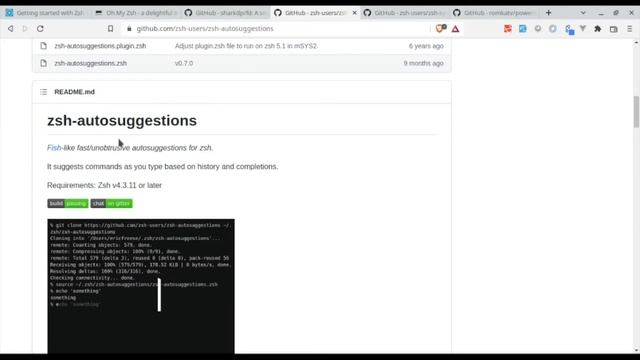Click the scrollbar up arrow
This screenshot has height=360, width=640.
pyautogui.click(x=636, y=42)
